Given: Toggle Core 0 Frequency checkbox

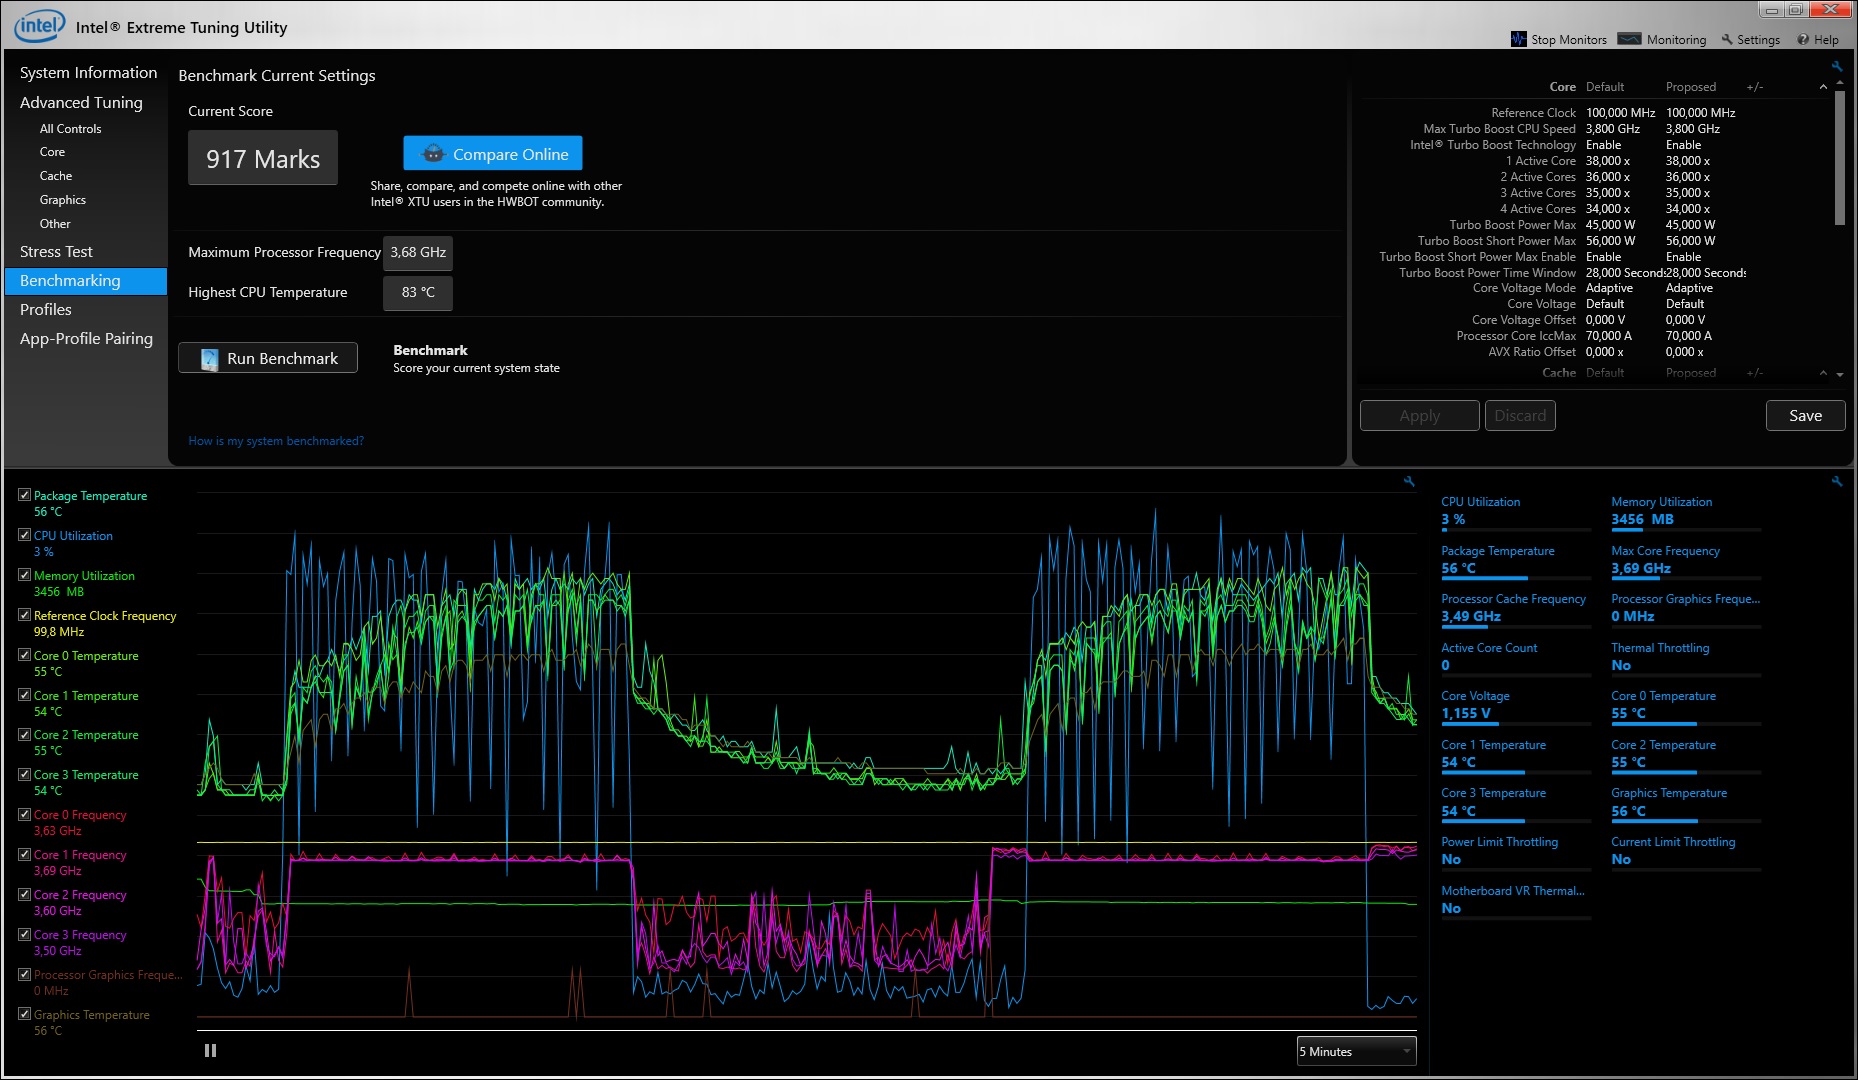Looking at the screenshot, I should tap(24, 814).
